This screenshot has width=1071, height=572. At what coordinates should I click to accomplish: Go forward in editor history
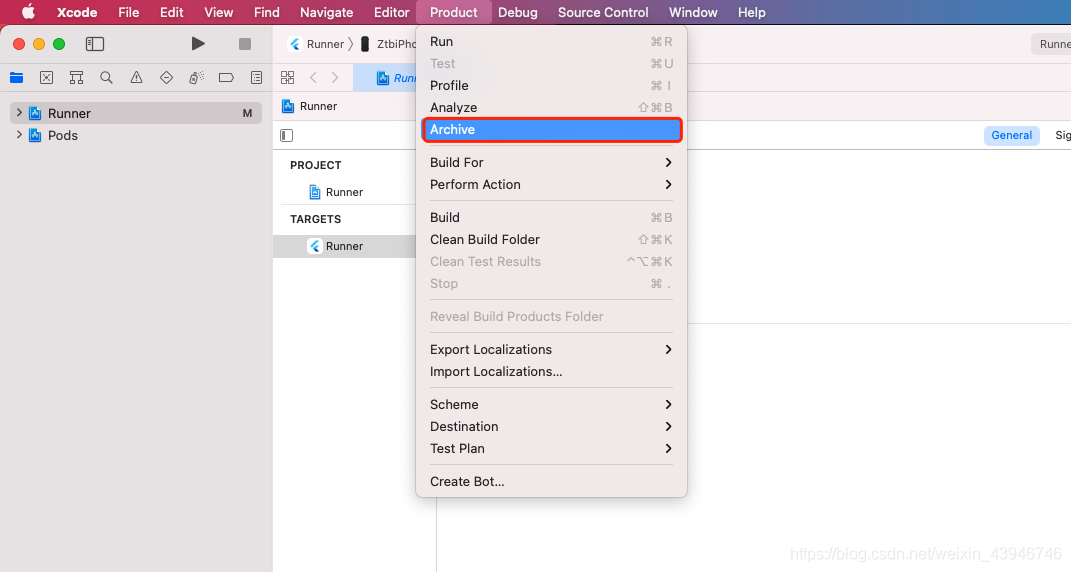point(335,78)
